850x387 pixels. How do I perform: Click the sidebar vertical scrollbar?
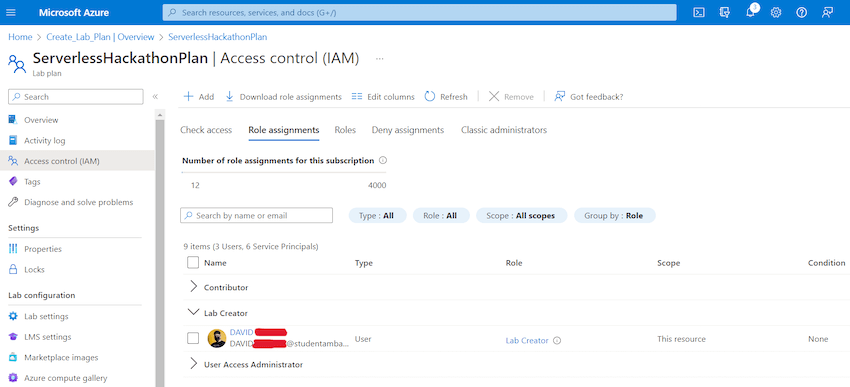point(160,253)
